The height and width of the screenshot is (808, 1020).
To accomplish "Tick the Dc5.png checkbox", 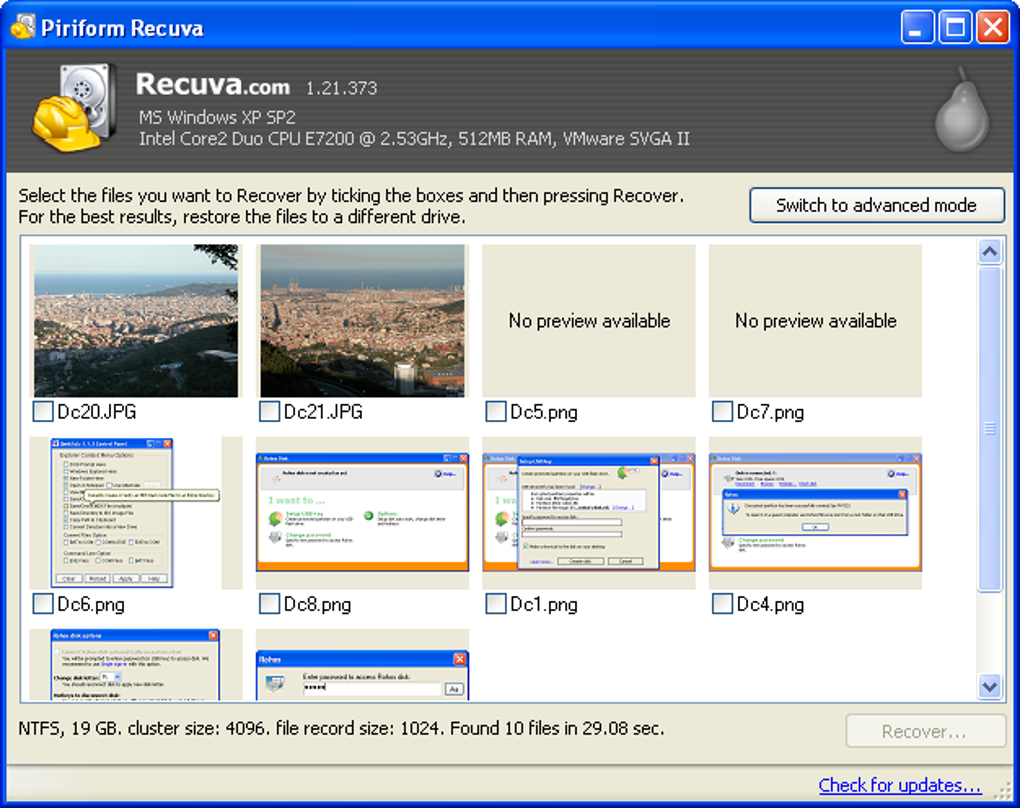I will click(496, 411).
